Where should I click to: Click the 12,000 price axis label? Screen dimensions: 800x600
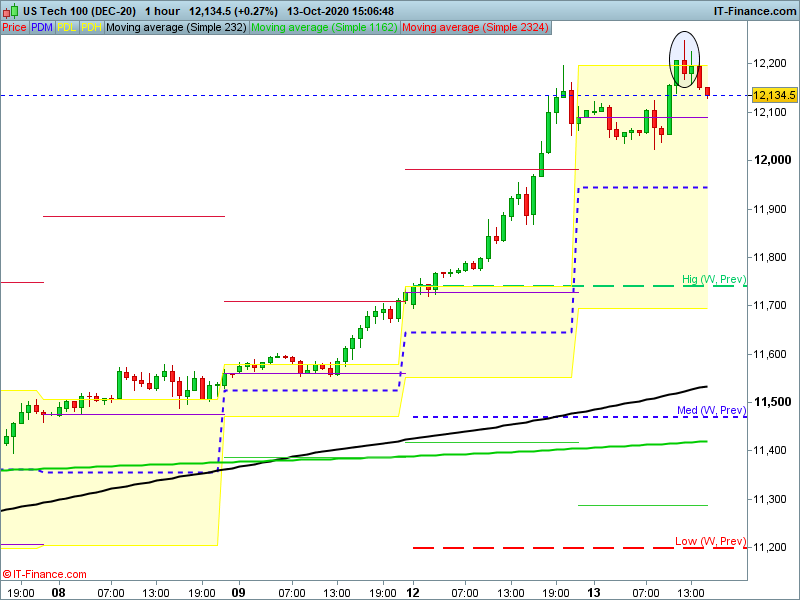(772, 160)
